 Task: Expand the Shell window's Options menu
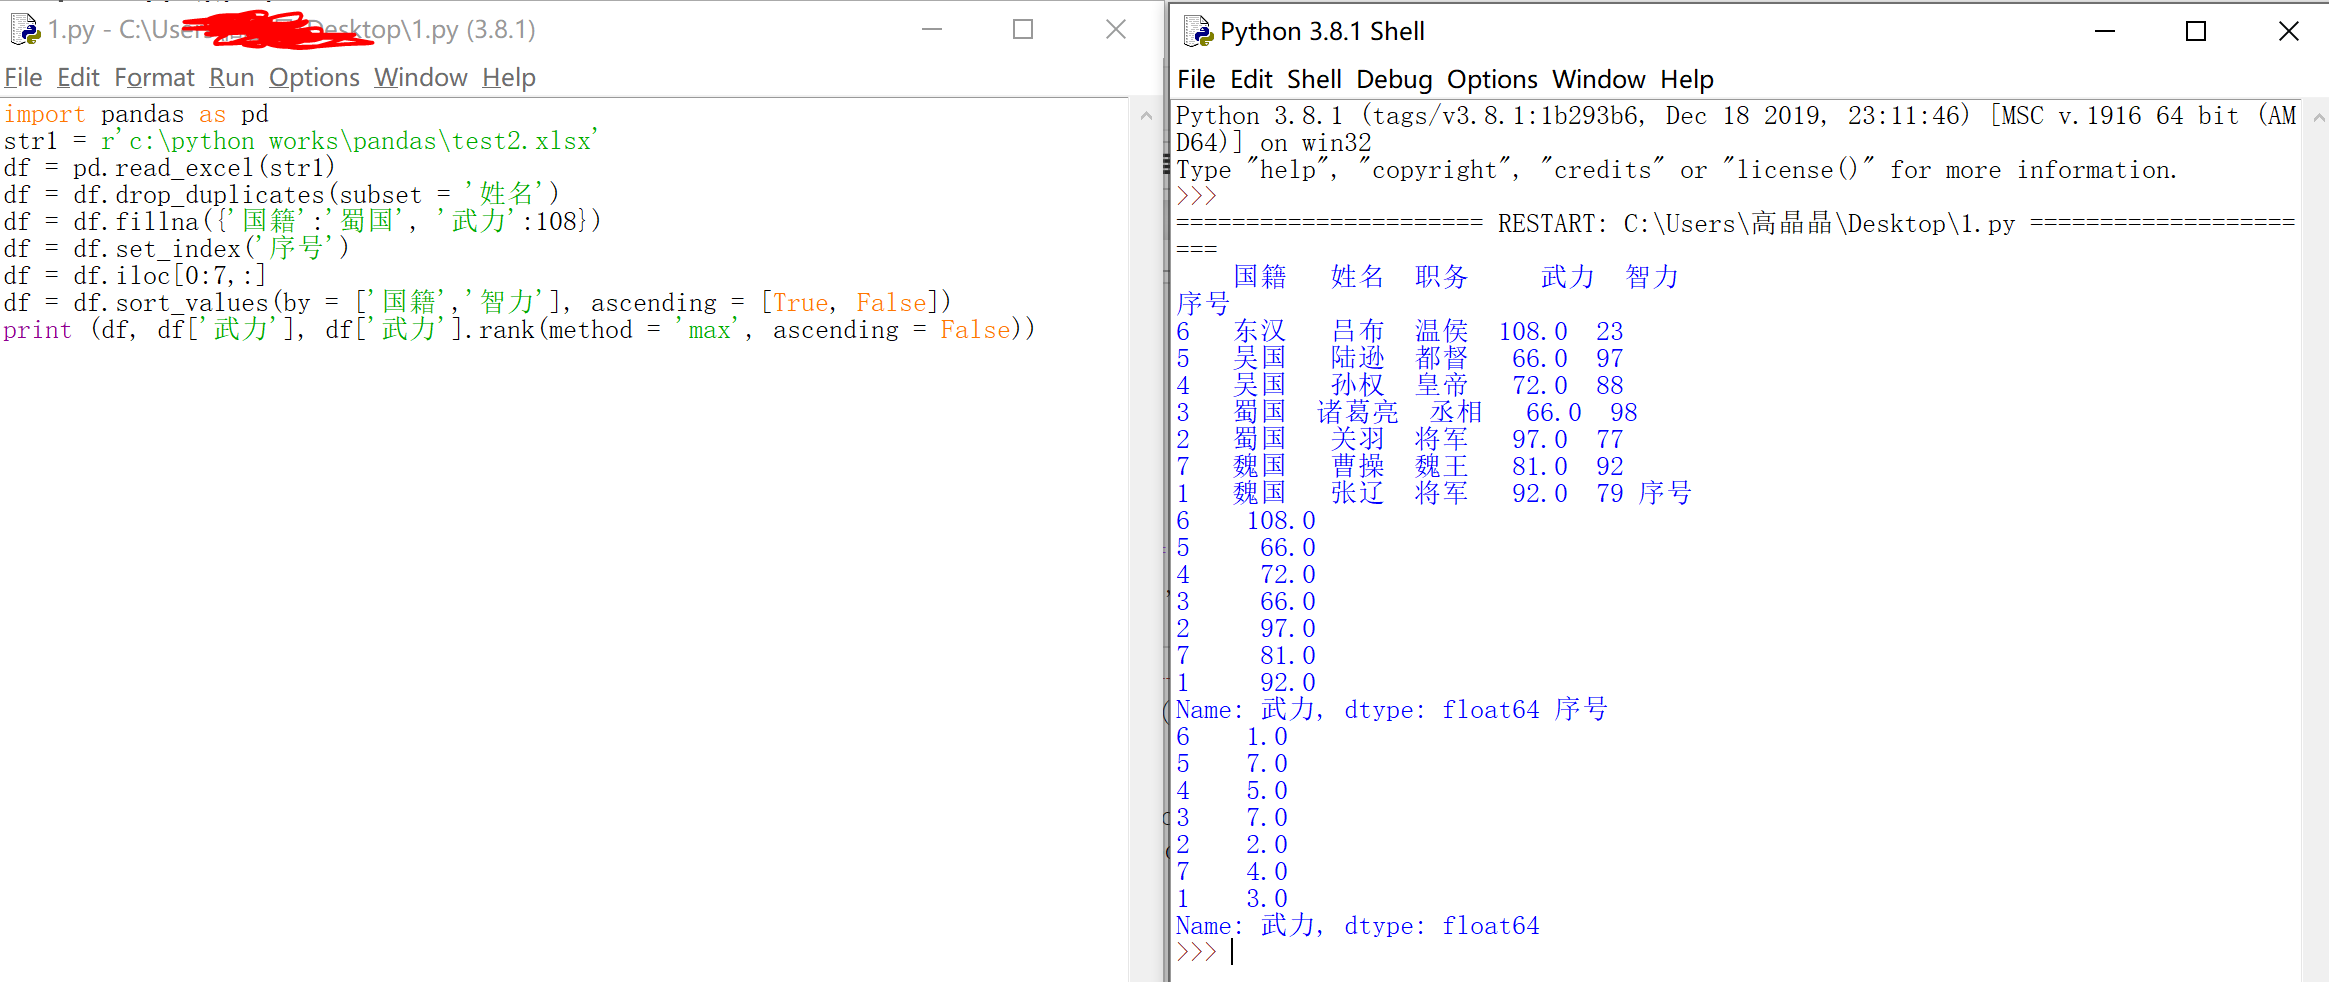pyautogui.click(x=1491, y=80)
